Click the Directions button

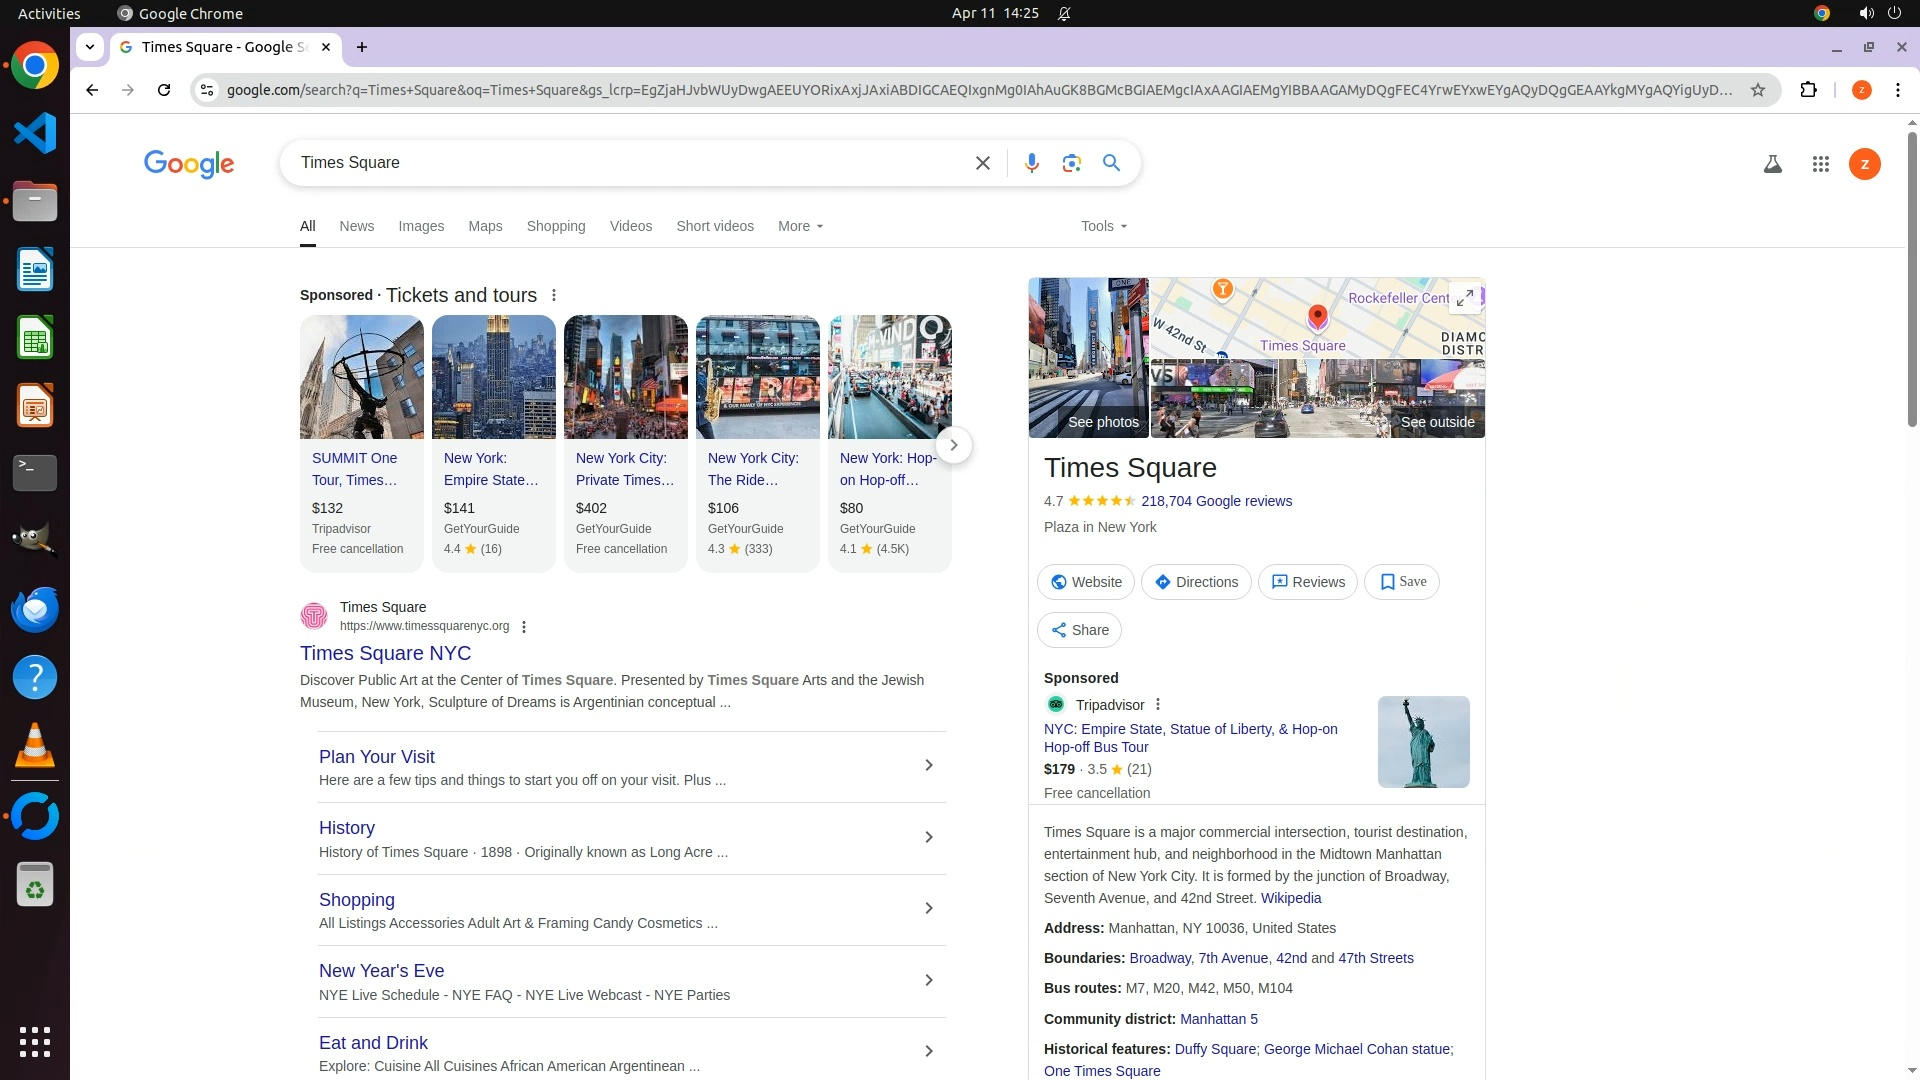1196,582
